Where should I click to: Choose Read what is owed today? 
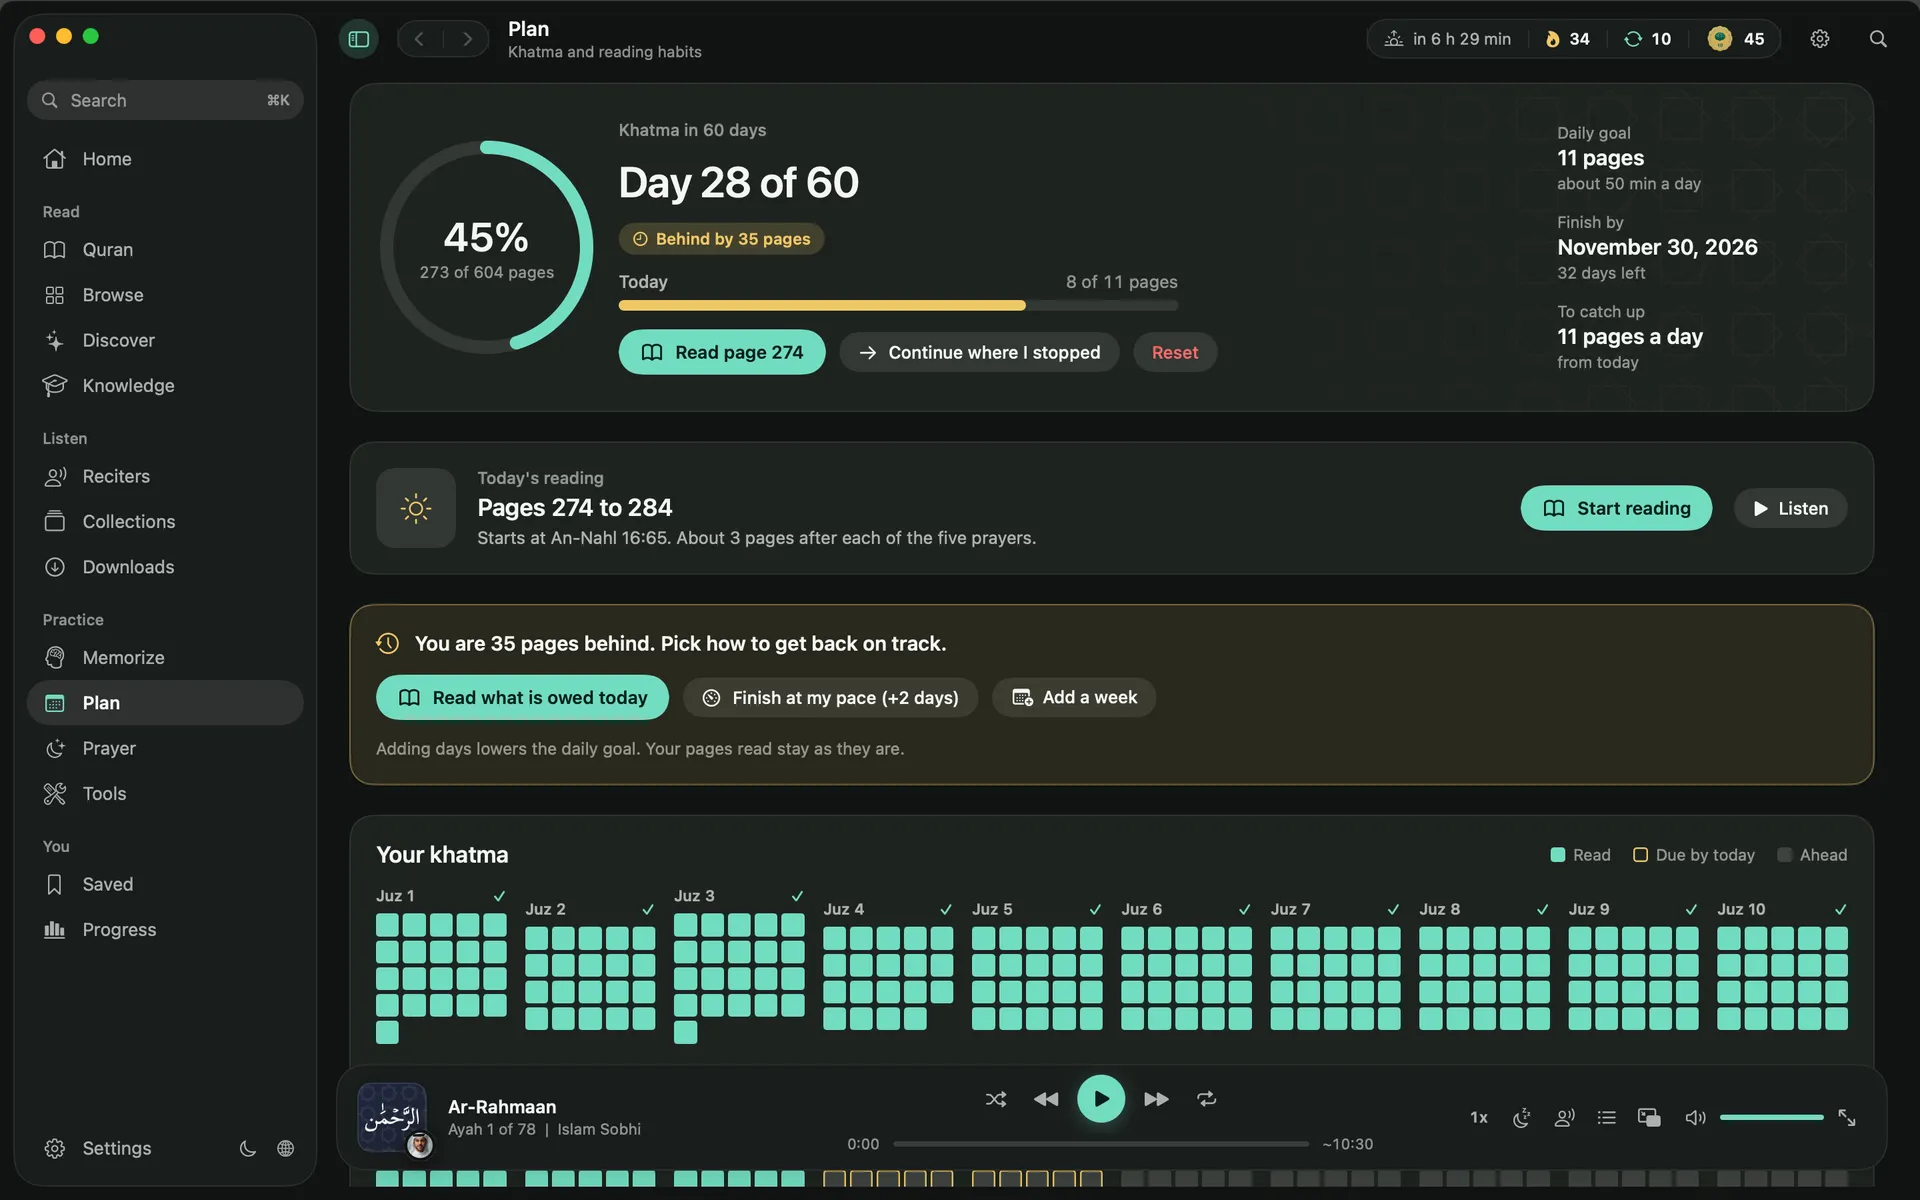522,698
